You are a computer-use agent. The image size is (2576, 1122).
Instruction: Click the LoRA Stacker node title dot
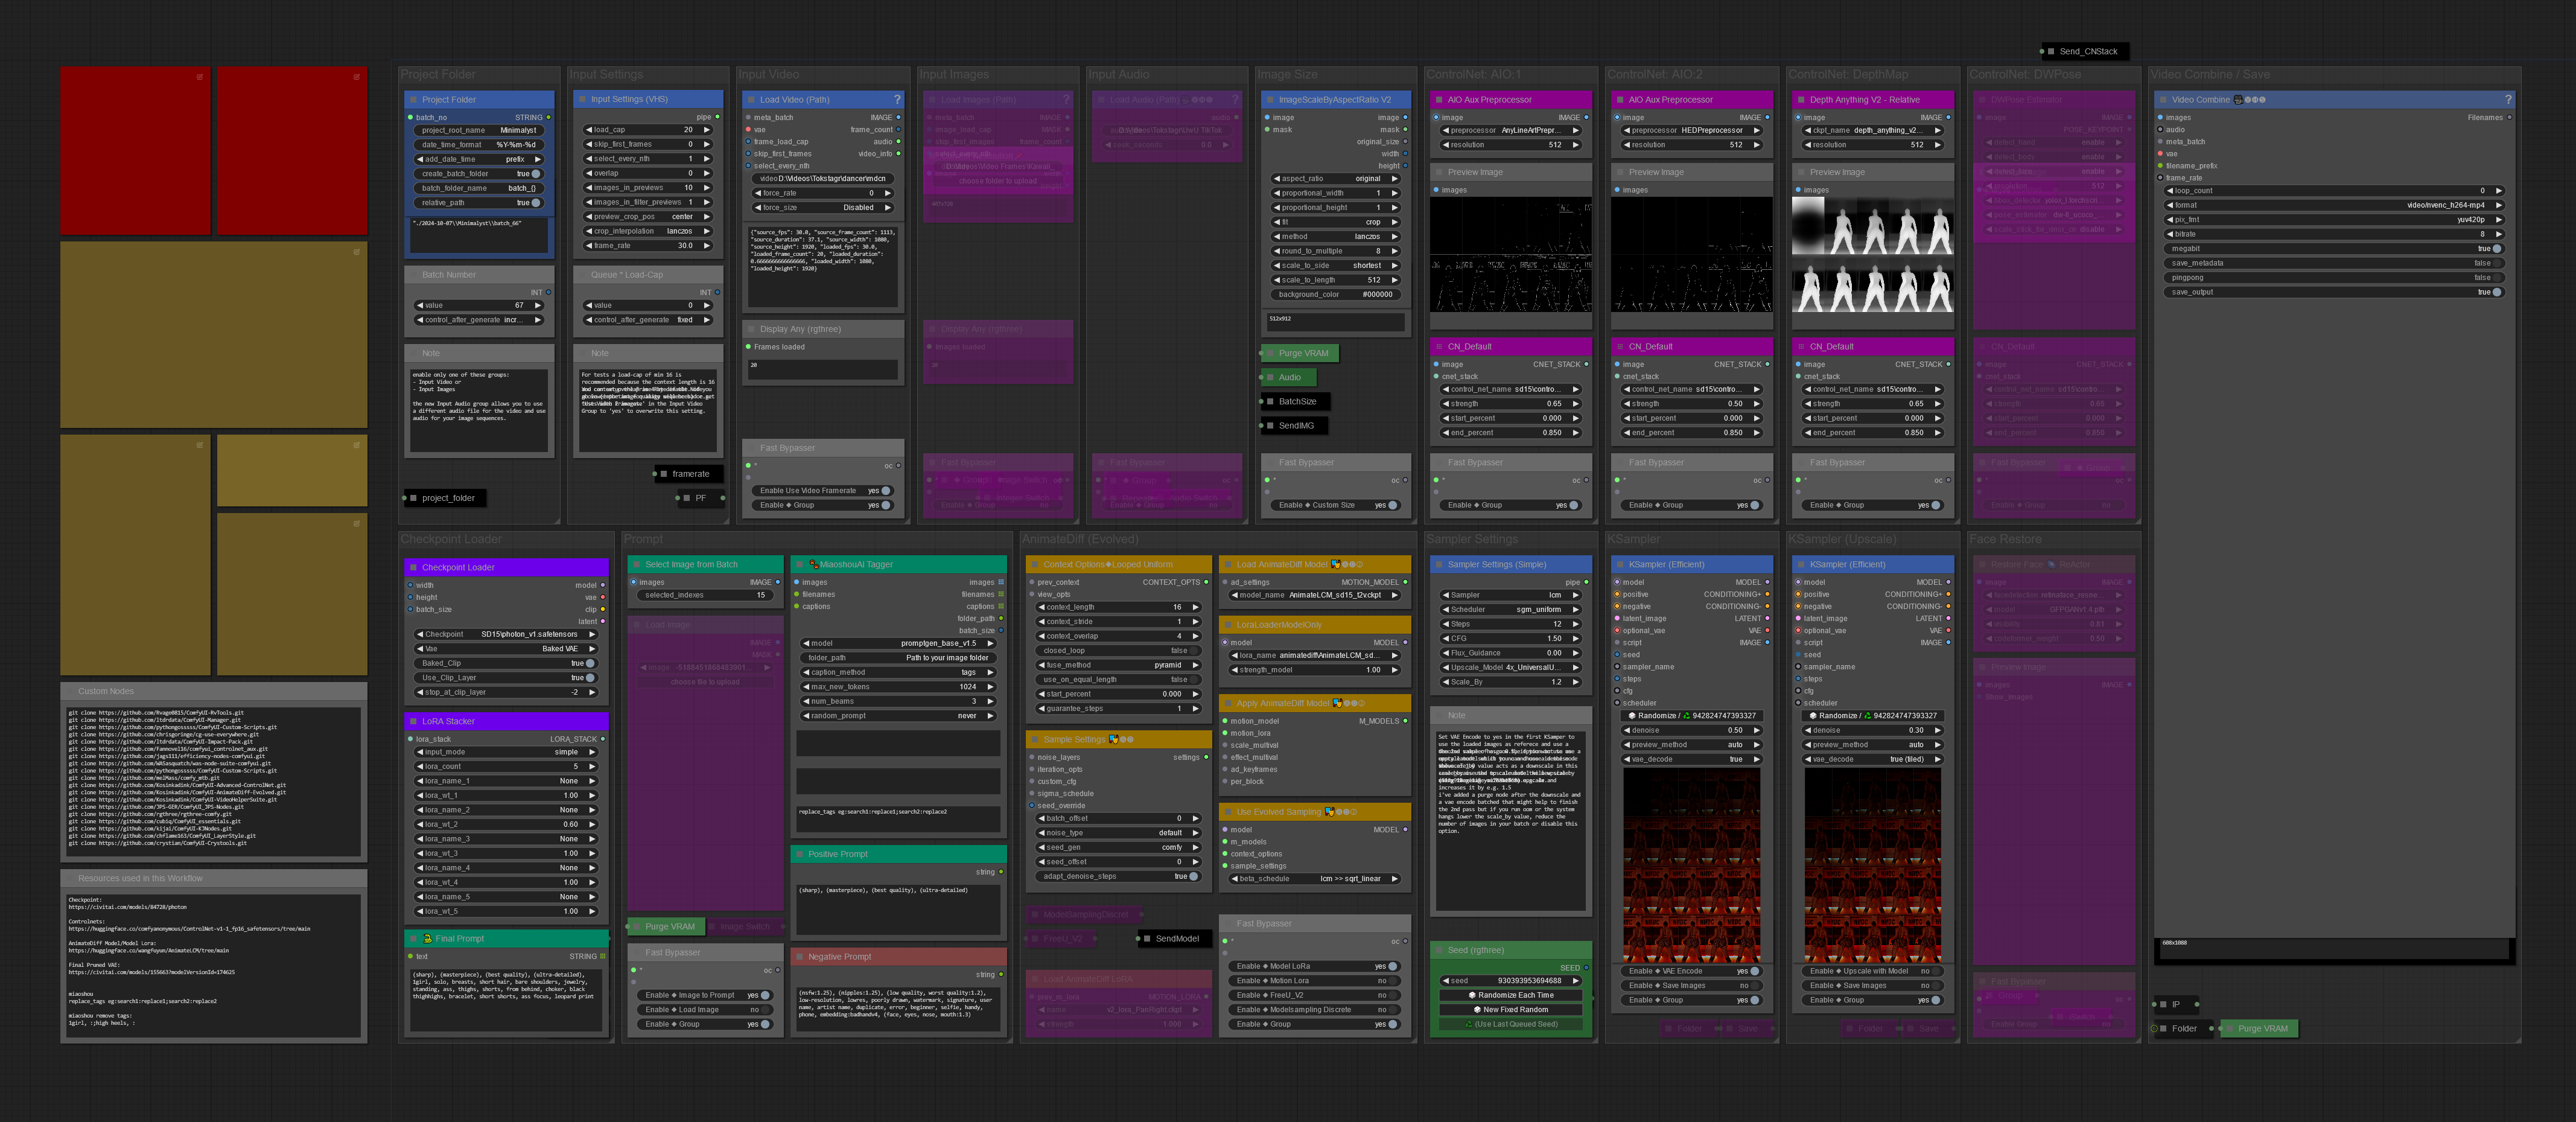[413, 721]
